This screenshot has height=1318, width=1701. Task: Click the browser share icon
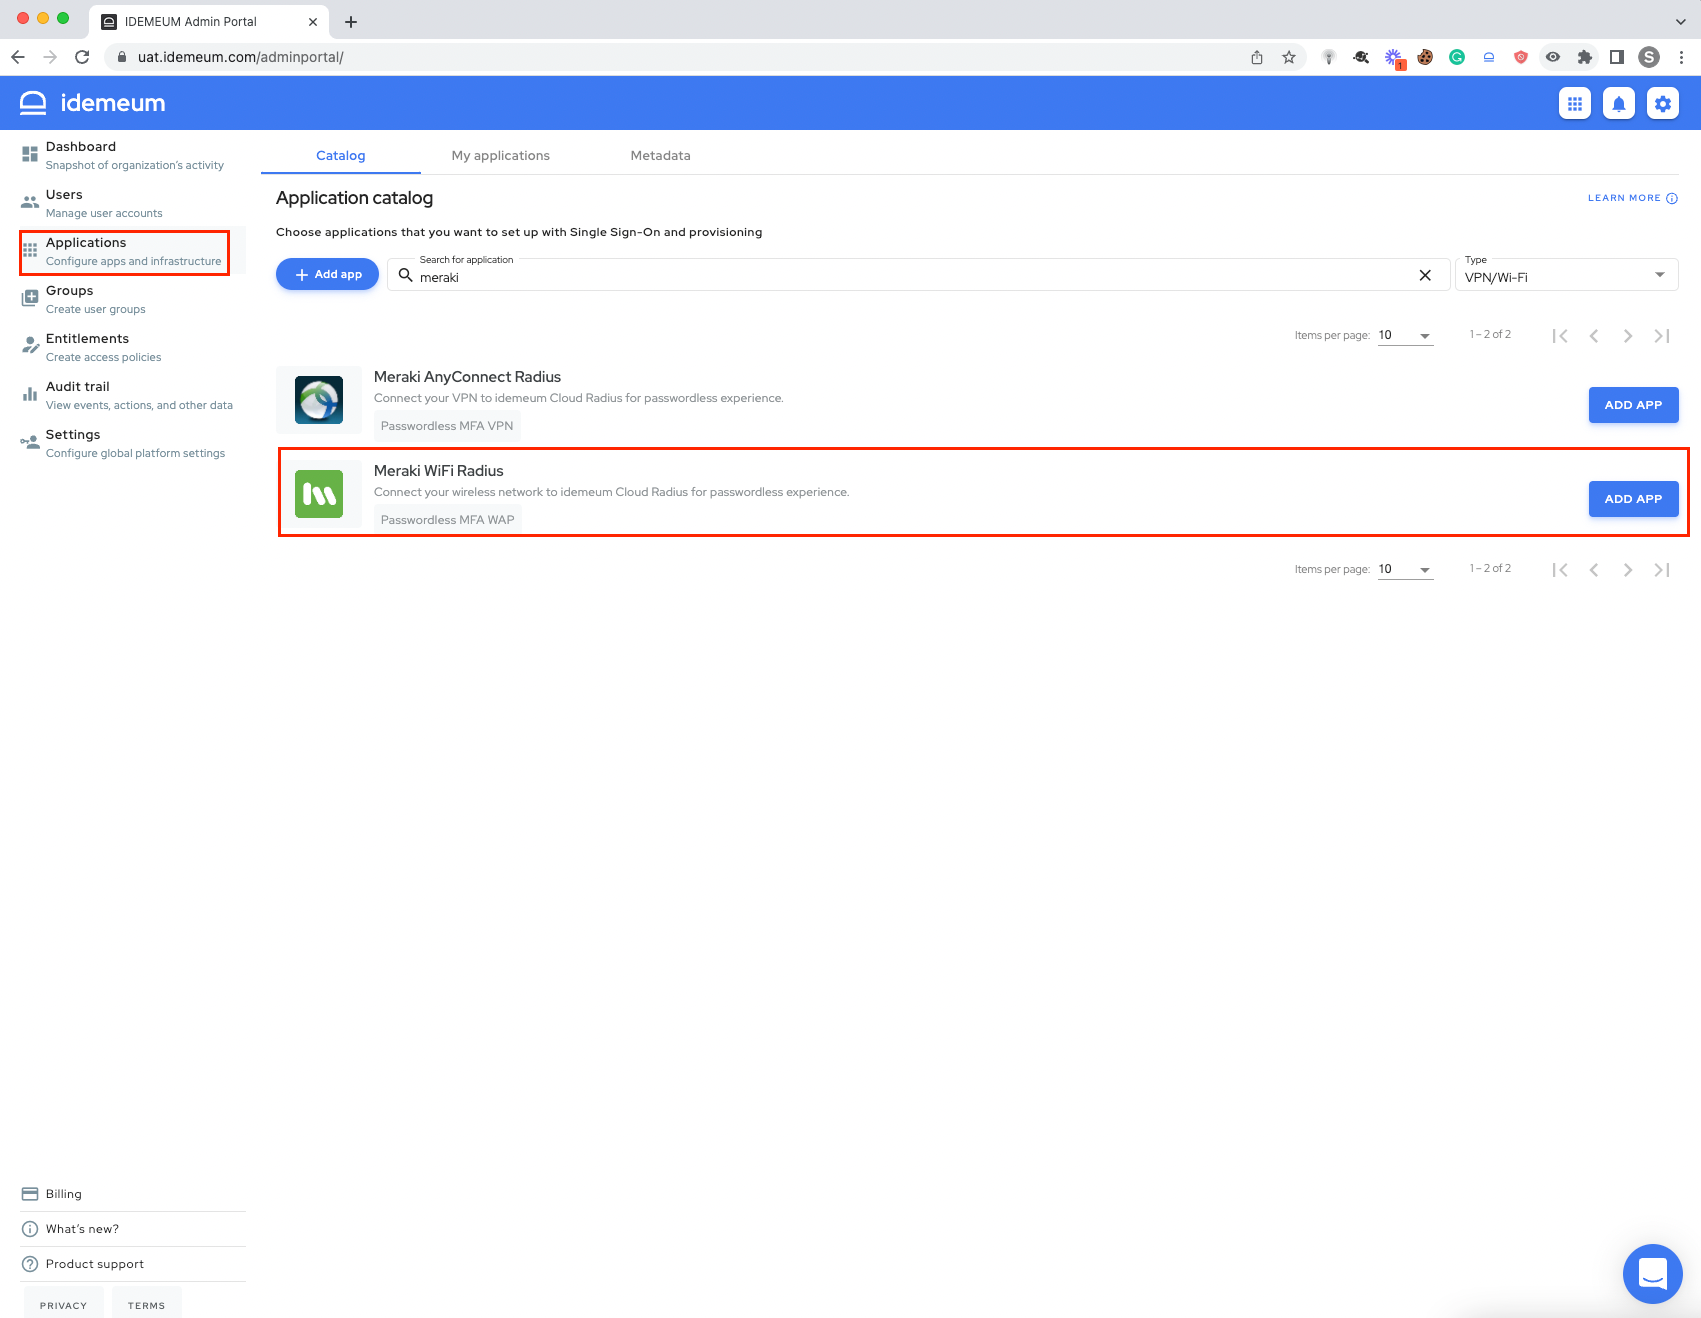point(1257,57)
